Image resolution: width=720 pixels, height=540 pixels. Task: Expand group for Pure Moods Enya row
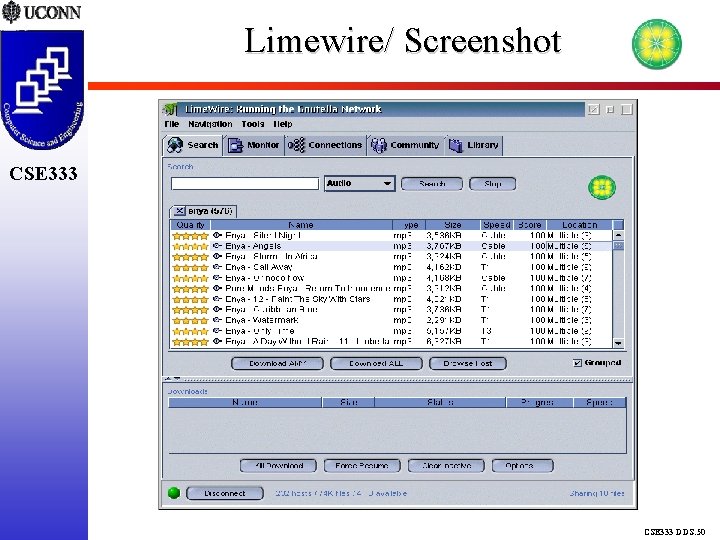(218, 288)
